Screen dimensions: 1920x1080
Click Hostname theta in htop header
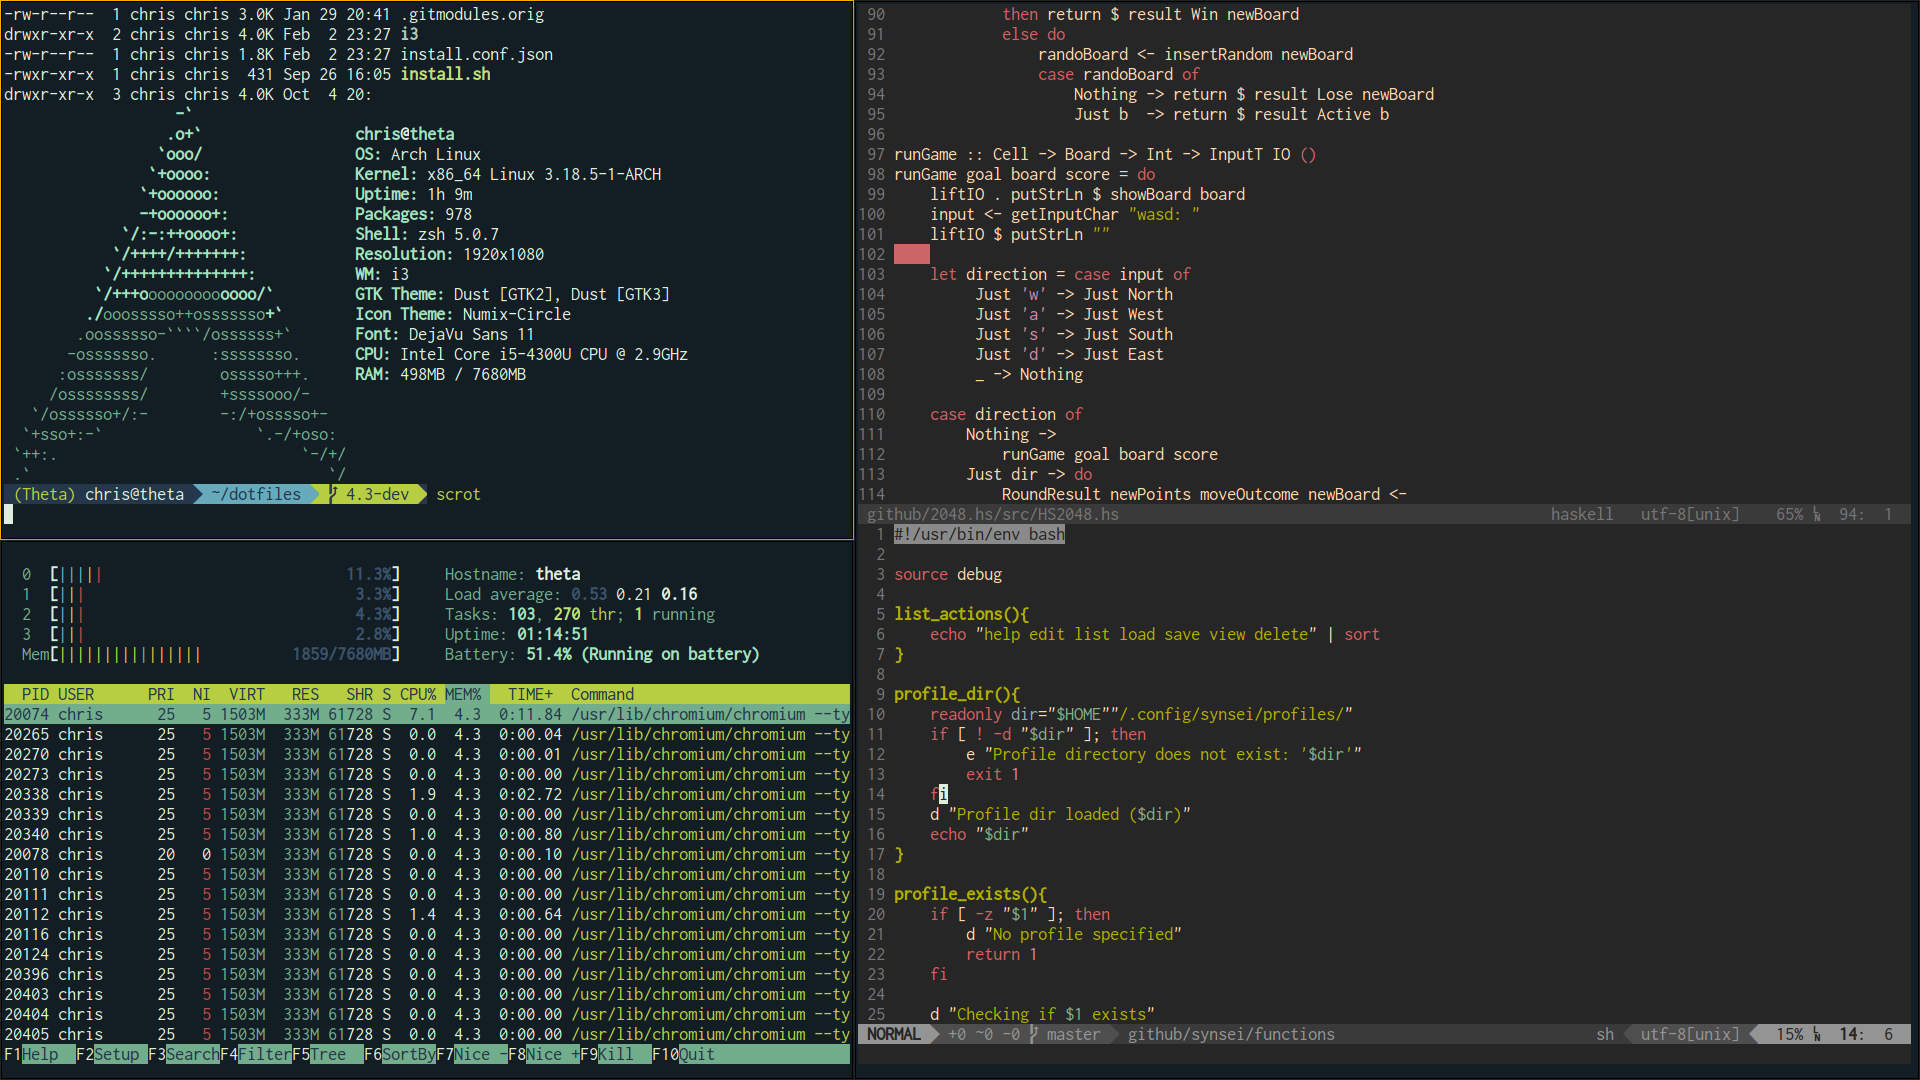click(512, 574)
